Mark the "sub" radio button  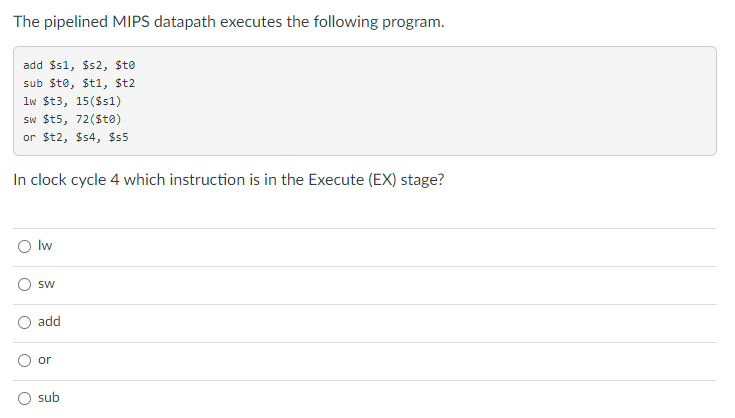coord(22,397)
